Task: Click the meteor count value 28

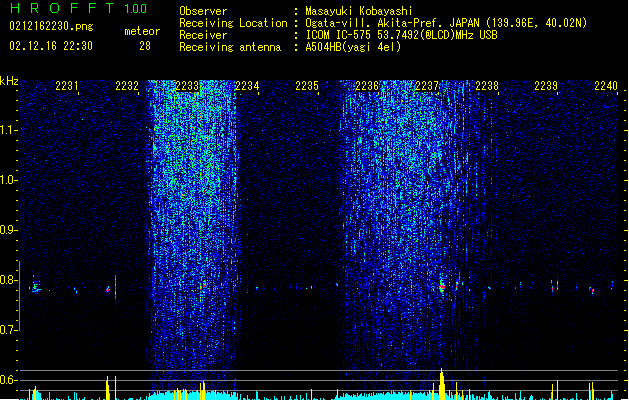Action: click(x=145, y=46)
